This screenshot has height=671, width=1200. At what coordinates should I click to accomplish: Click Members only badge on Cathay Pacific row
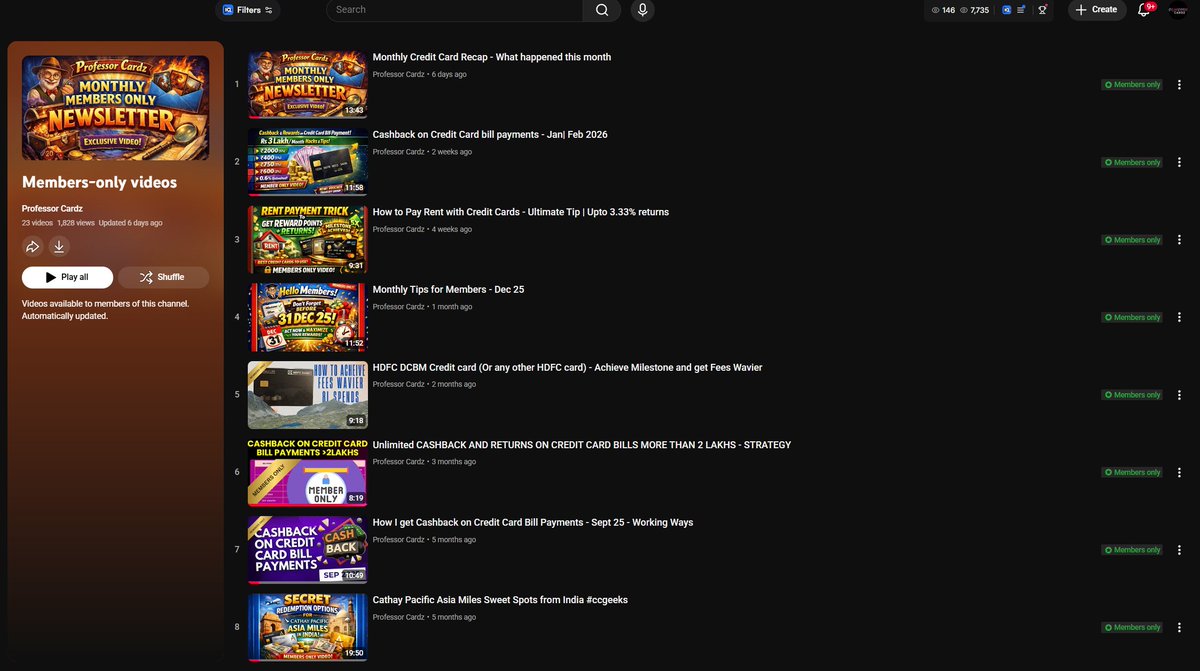pos(1133,627)
